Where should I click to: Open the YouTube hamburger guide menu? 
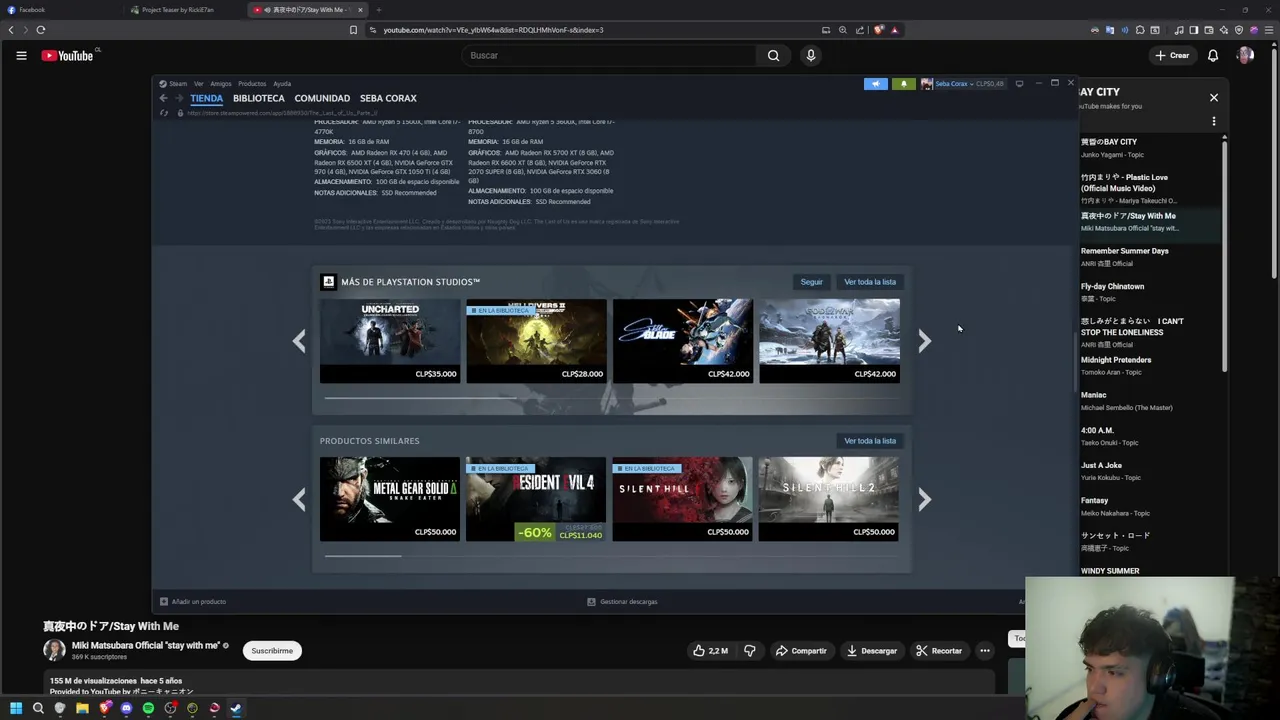coord(21,56)
